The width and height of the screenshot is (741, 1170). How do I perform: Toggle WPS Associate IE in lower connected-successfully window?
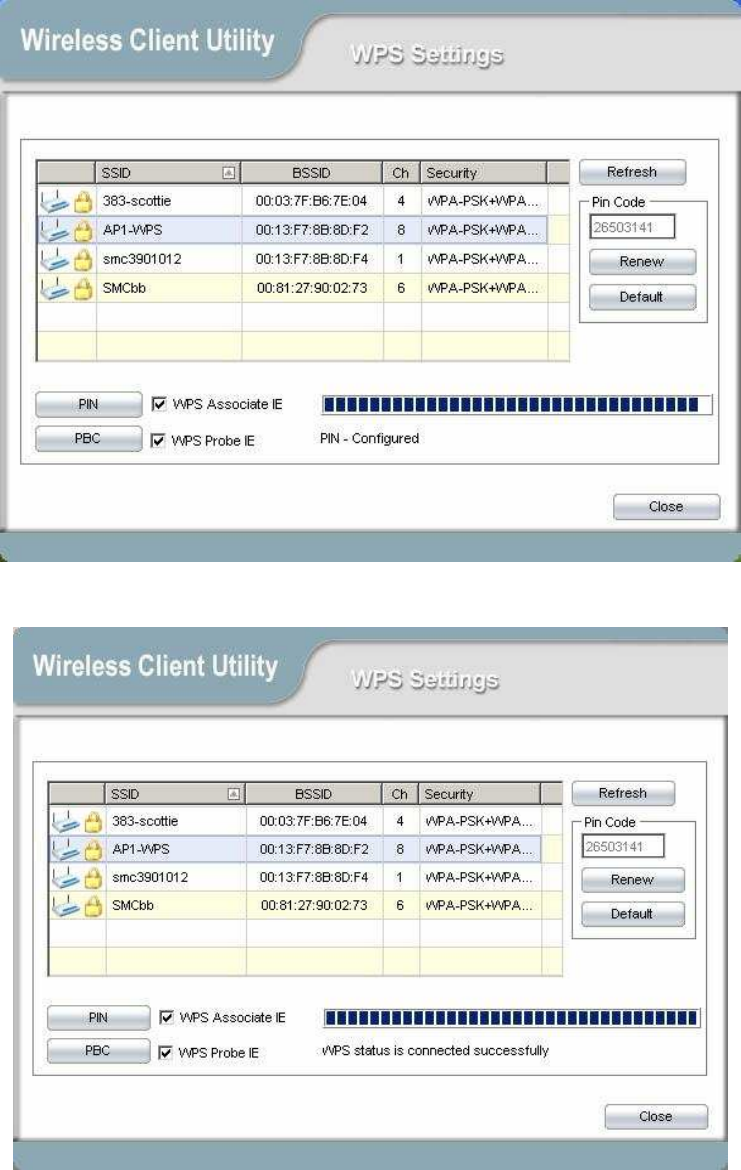tap(166, 1017)
